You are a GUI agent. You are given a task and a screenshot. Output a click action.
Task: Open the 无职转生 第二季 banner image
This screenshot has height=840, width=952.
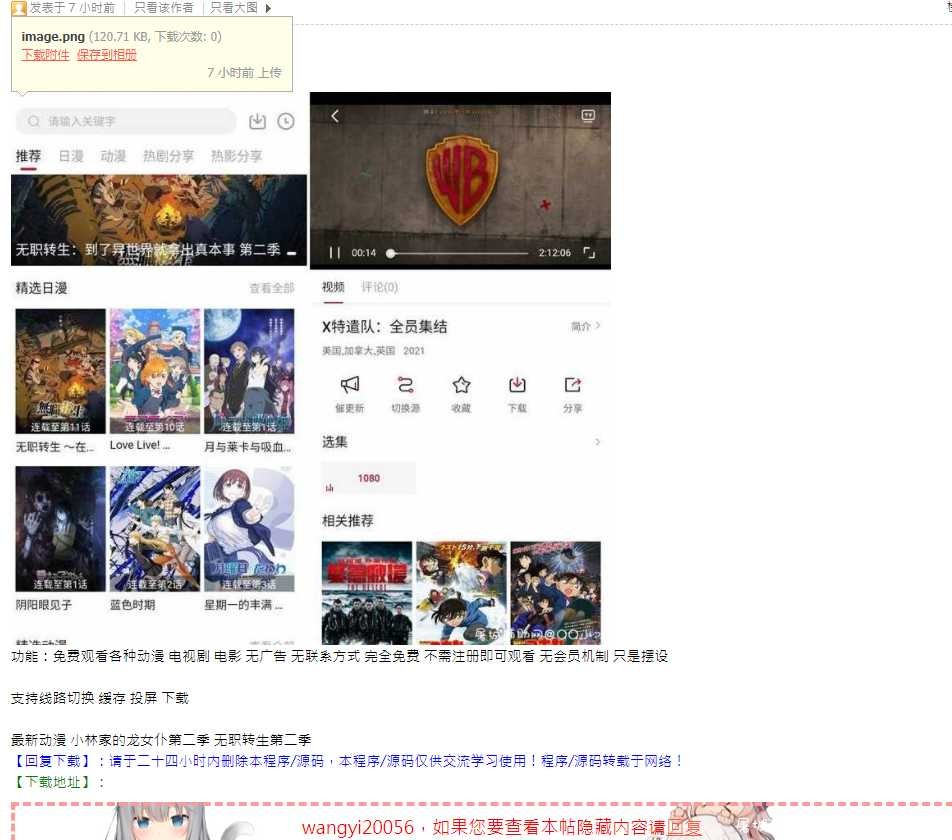point(159,220)
